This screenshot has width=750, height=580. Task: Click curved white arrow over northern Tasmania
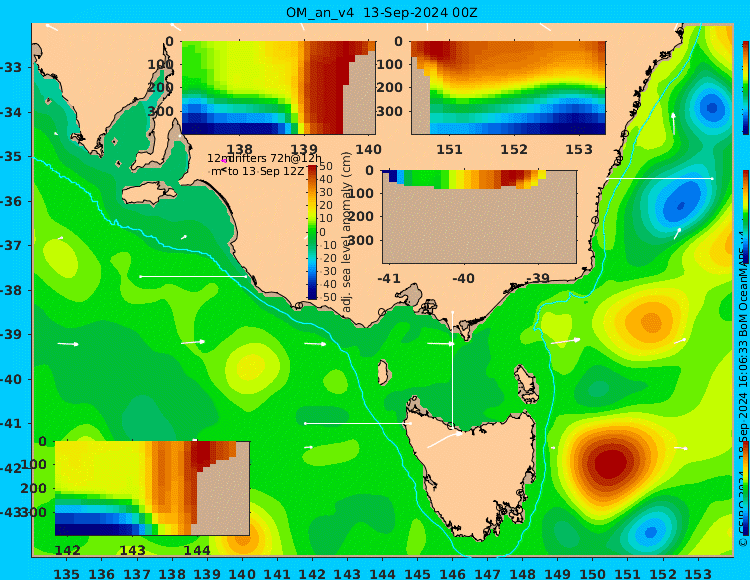(x=445, y=439)
